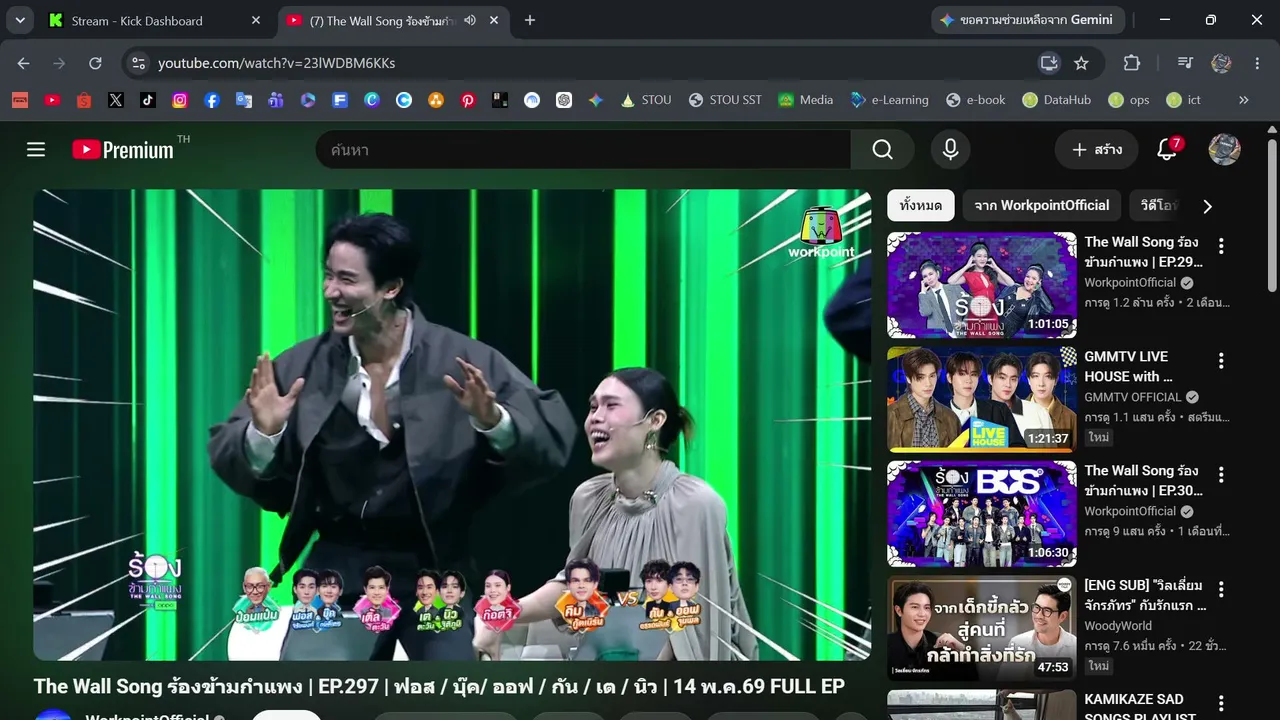Switch to The Wall Song YouTube tab
The height and width of the screenshot is (720, 1280).
coord(393,20)
